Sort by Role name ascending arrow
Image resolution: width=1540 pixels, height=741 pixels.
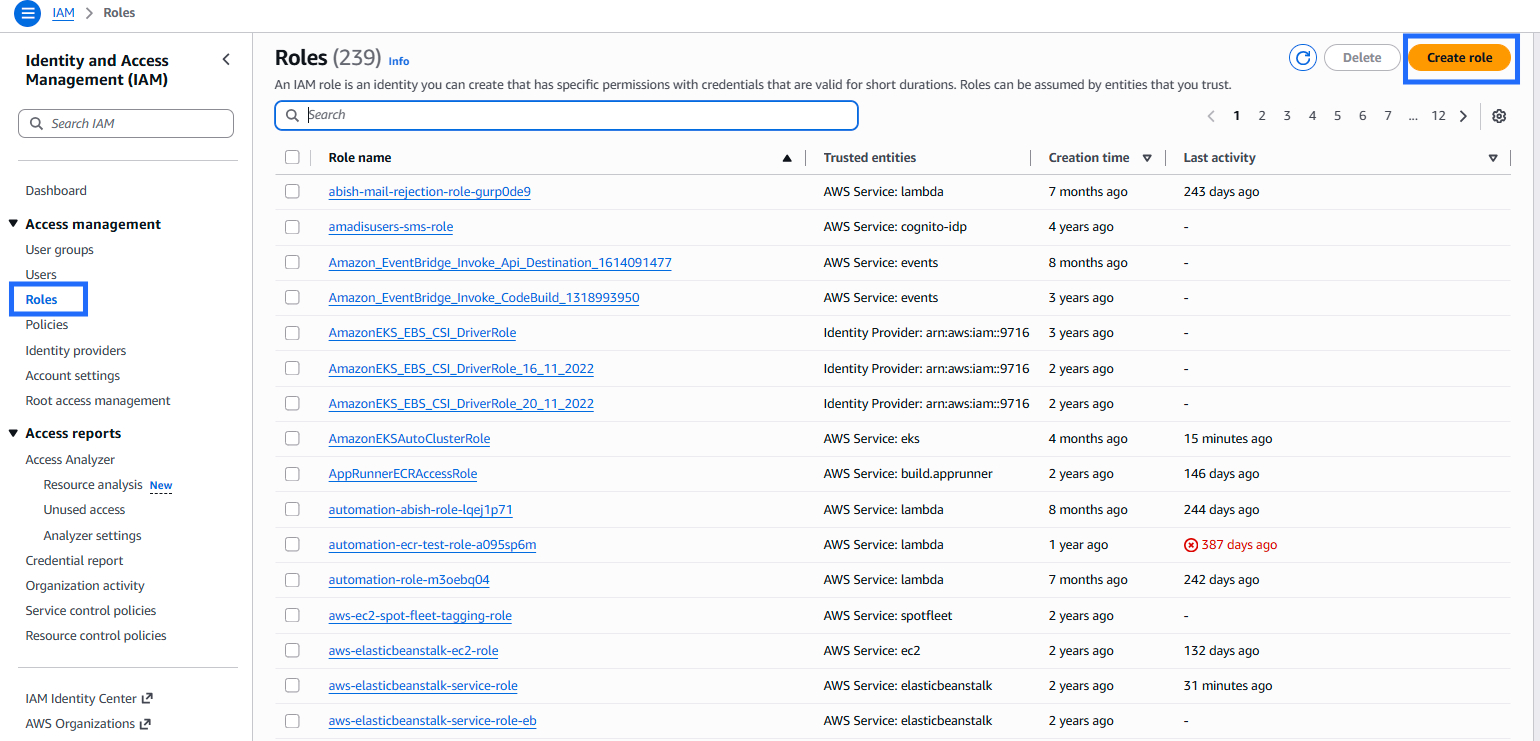787,158
